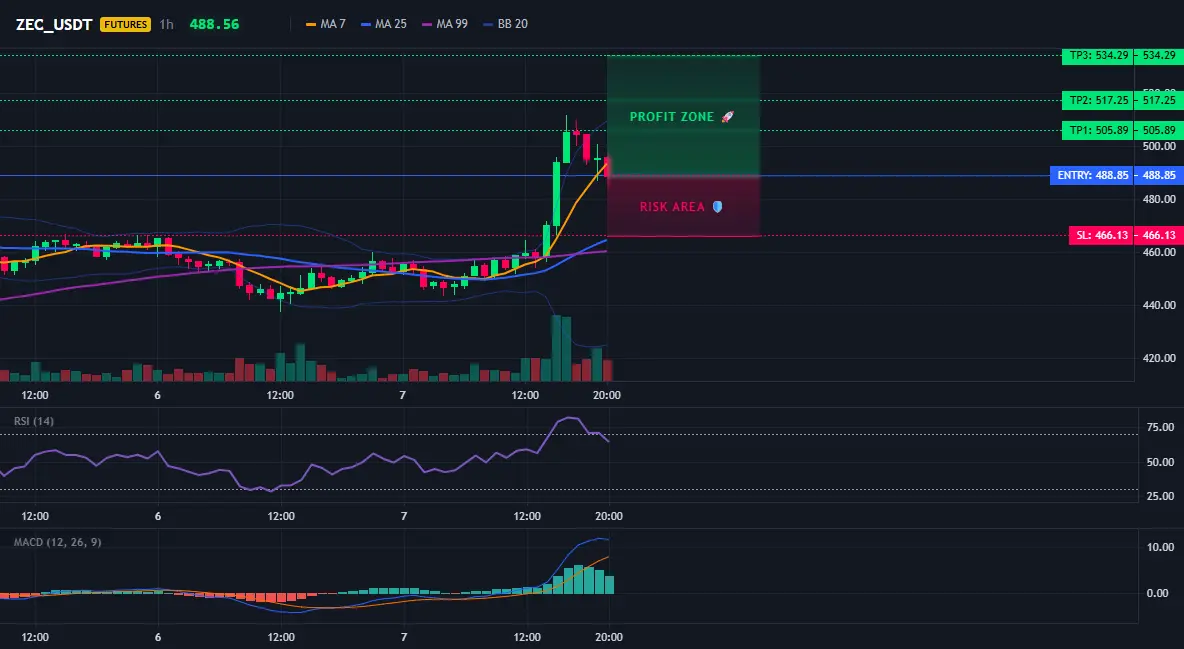Click the TP2: 517.25 label
1184x649 pixels.
(x=1098, y=100)
